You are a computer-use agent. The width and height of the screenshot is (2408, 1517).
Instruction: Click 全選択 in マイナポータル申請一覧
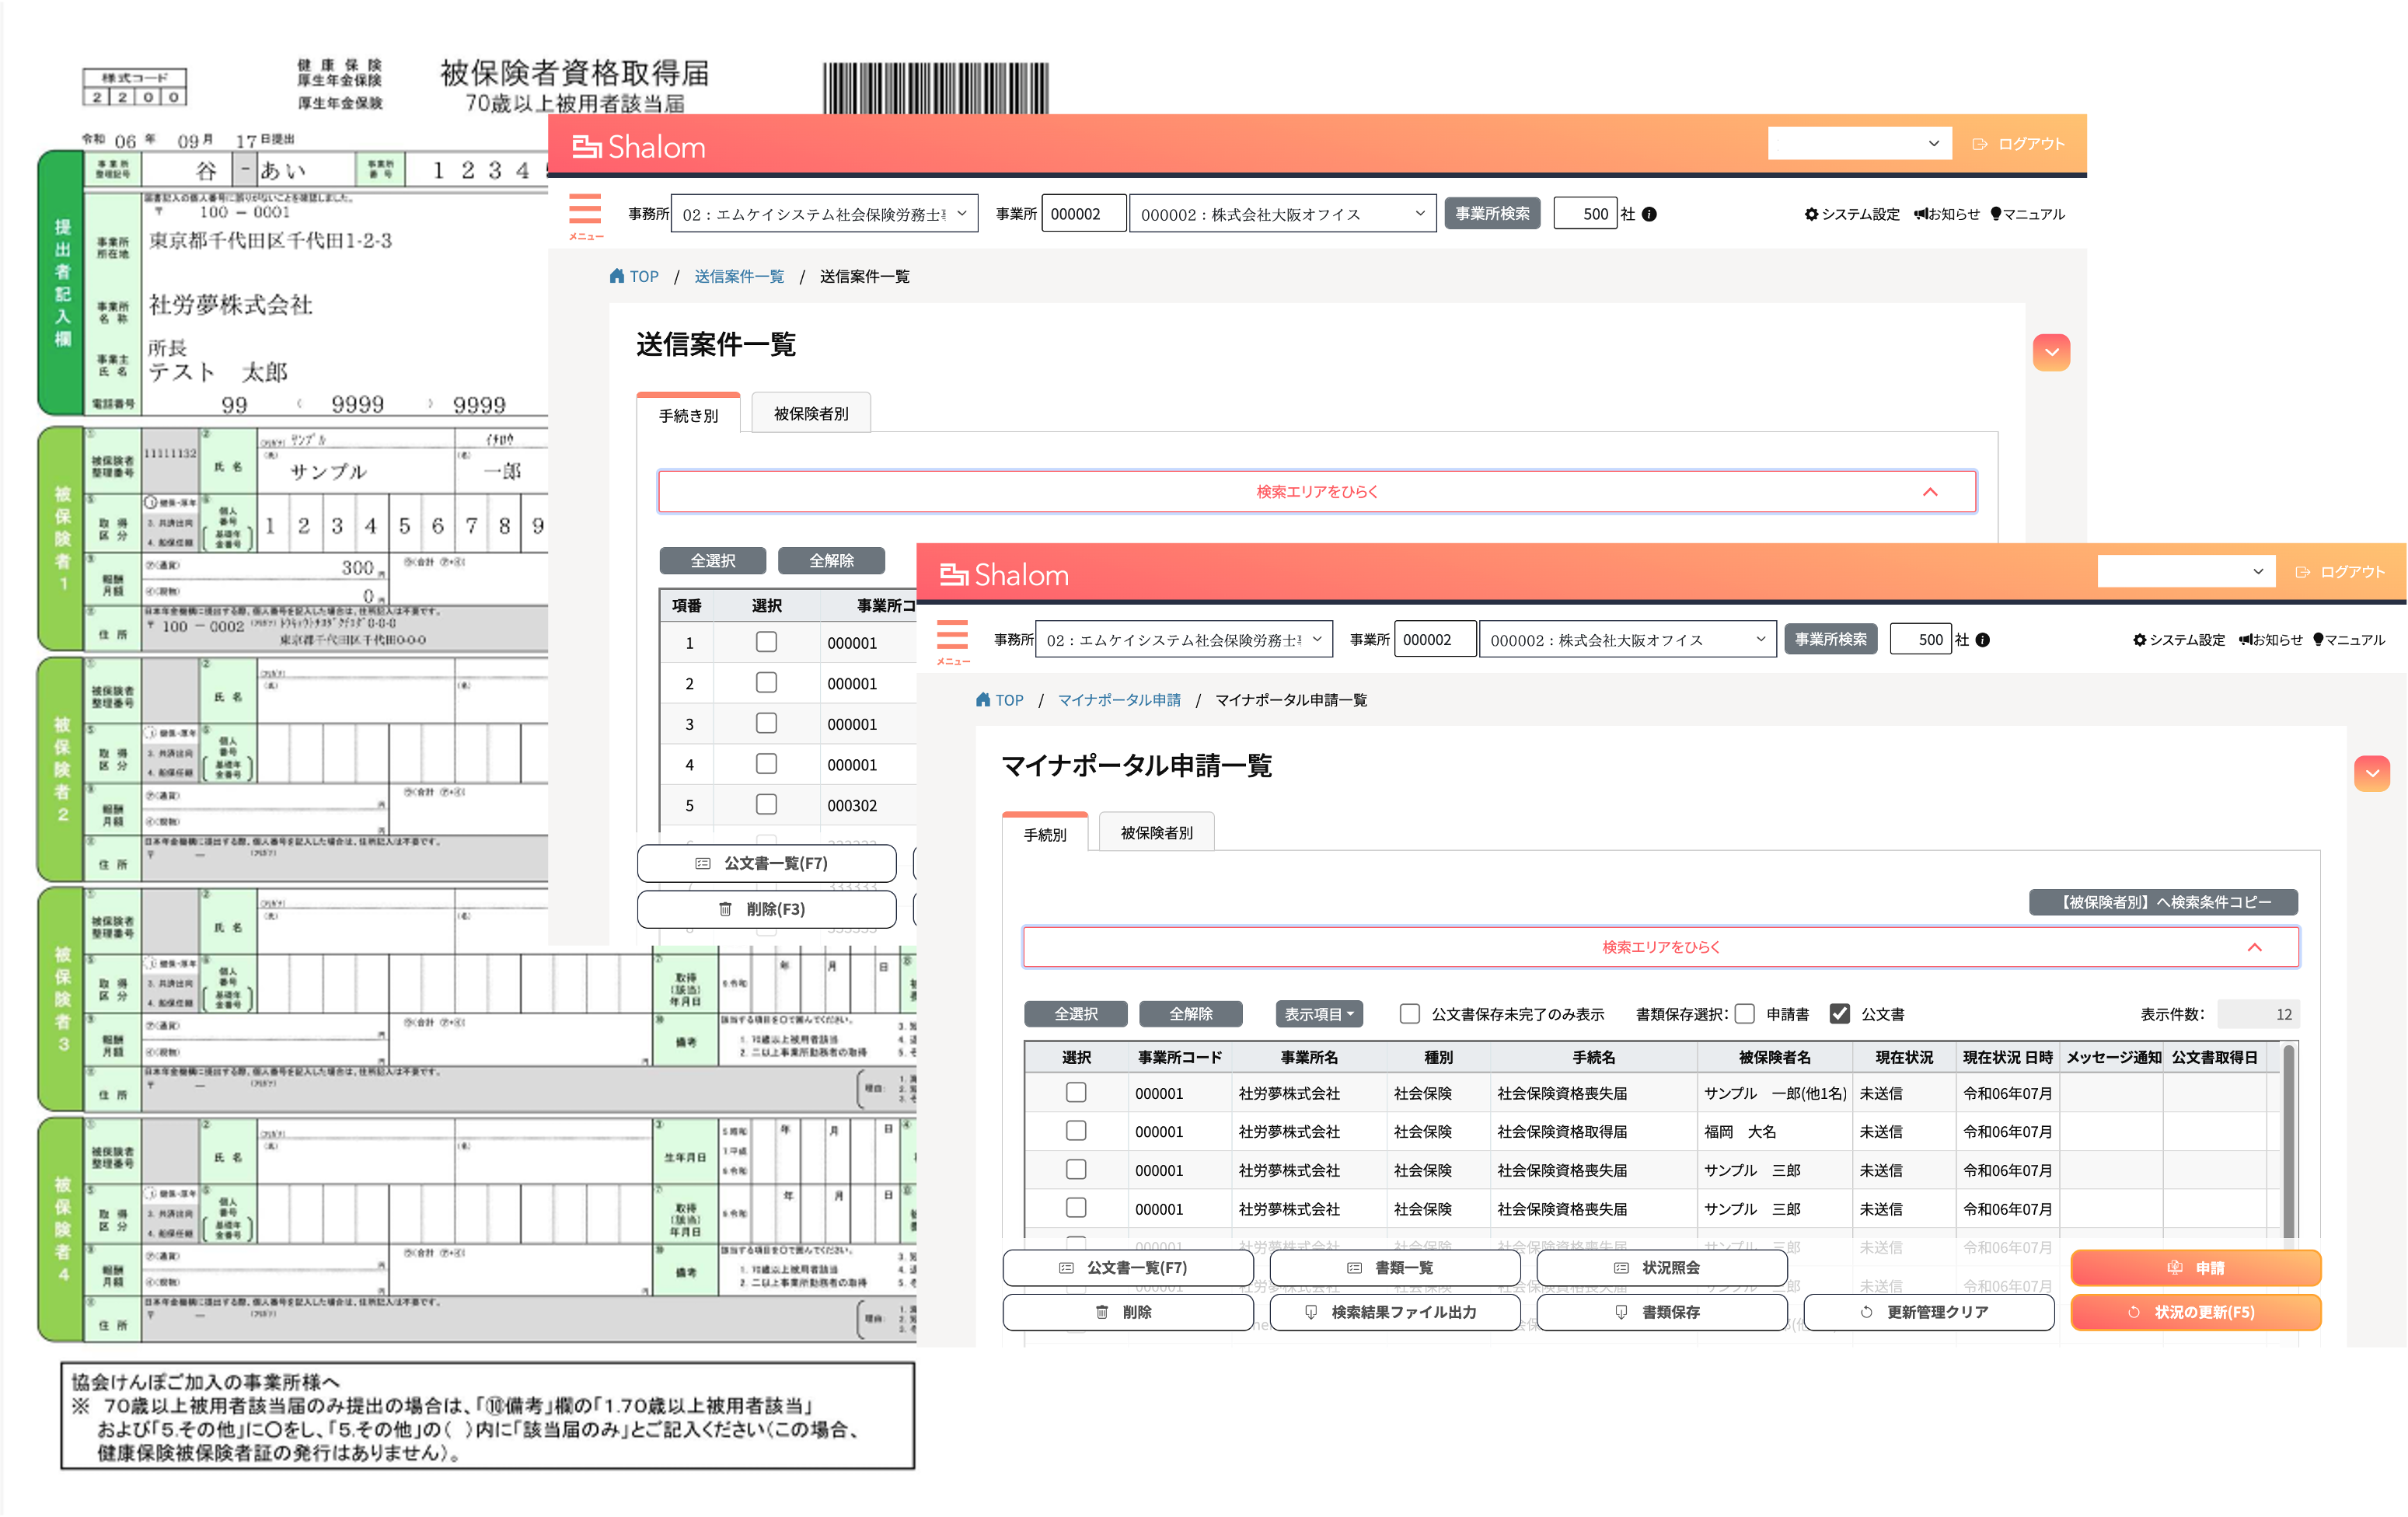click(1076, 1014)
